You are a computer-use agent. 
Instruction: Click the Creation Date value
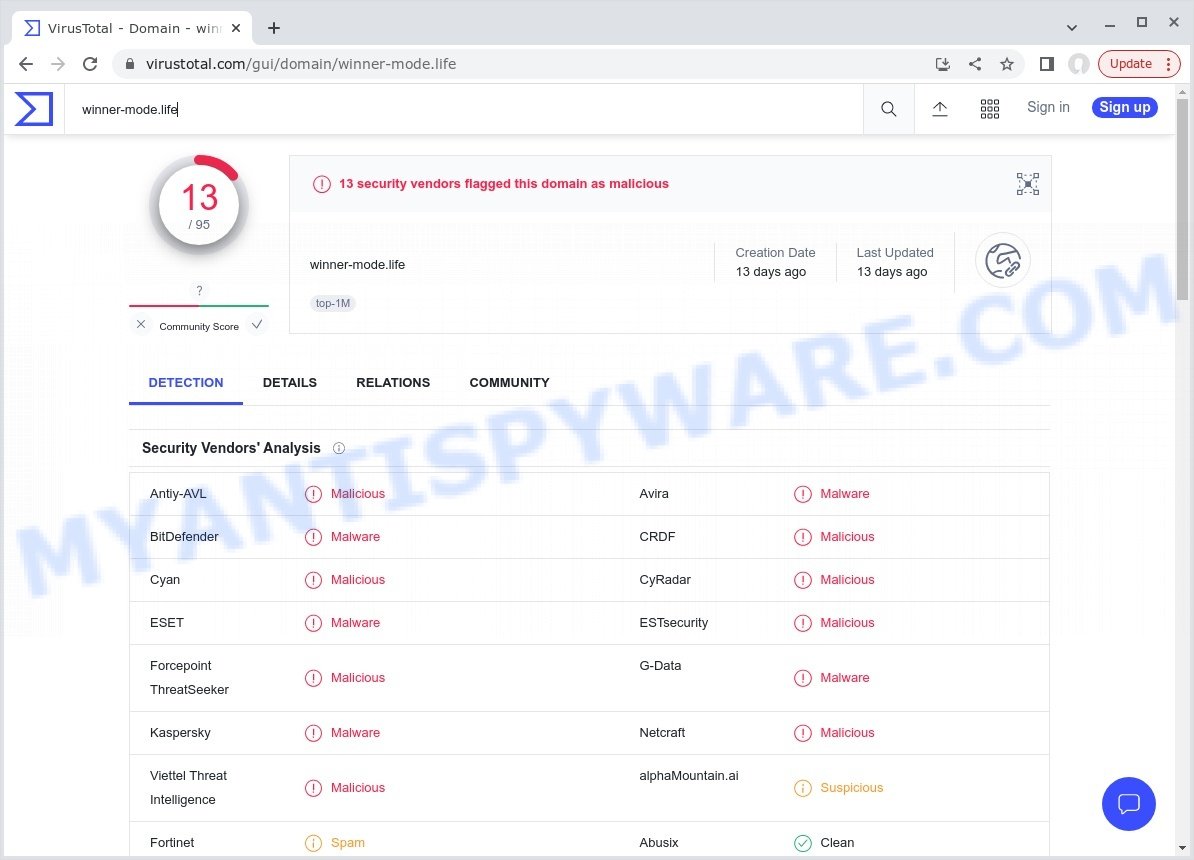pos(771,272)
